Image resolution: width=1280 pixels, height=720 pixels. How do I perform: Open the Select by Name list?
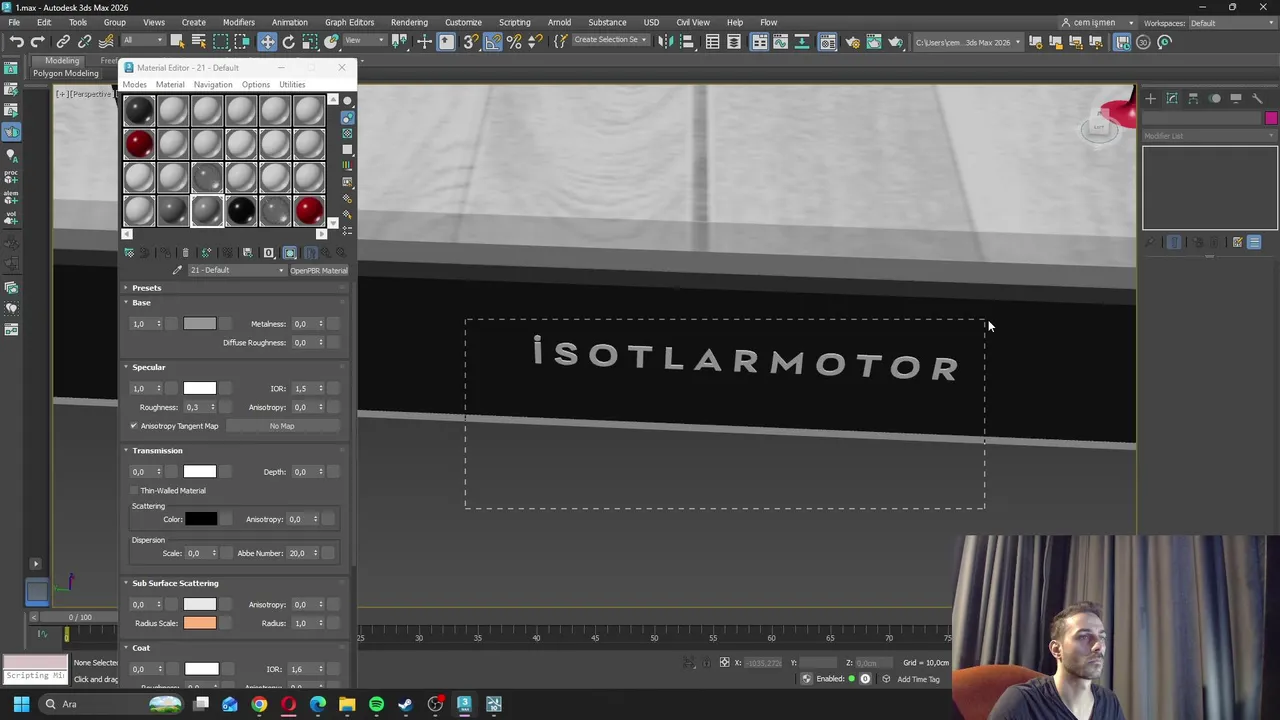tap(198, 42)
